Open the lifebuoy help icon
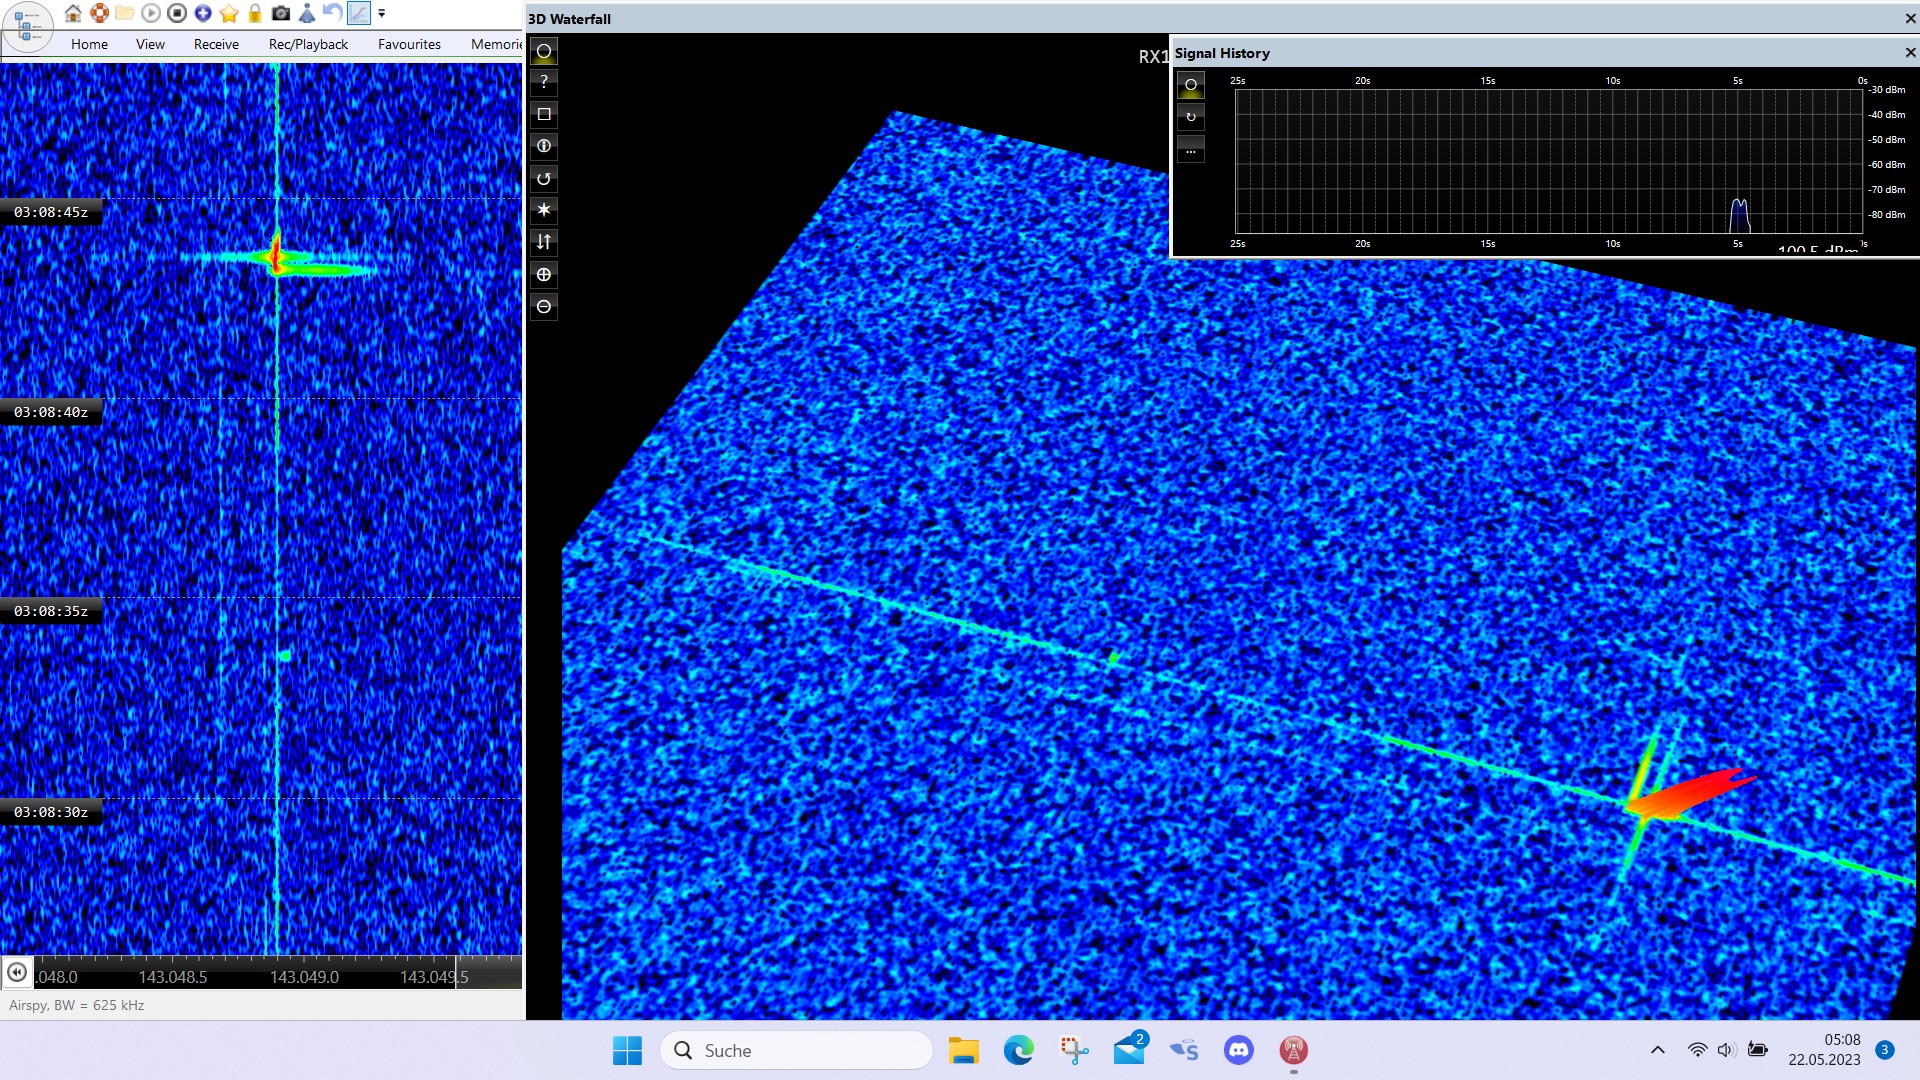 pyautogui.click(x=99, y=13)
